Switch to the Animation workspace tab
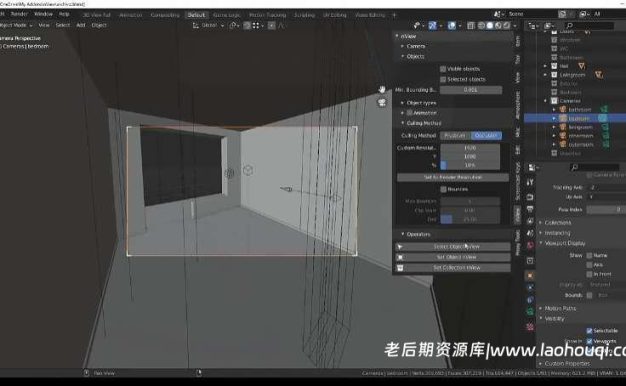This screenshot has height=386, width=626. pos(131,15)
